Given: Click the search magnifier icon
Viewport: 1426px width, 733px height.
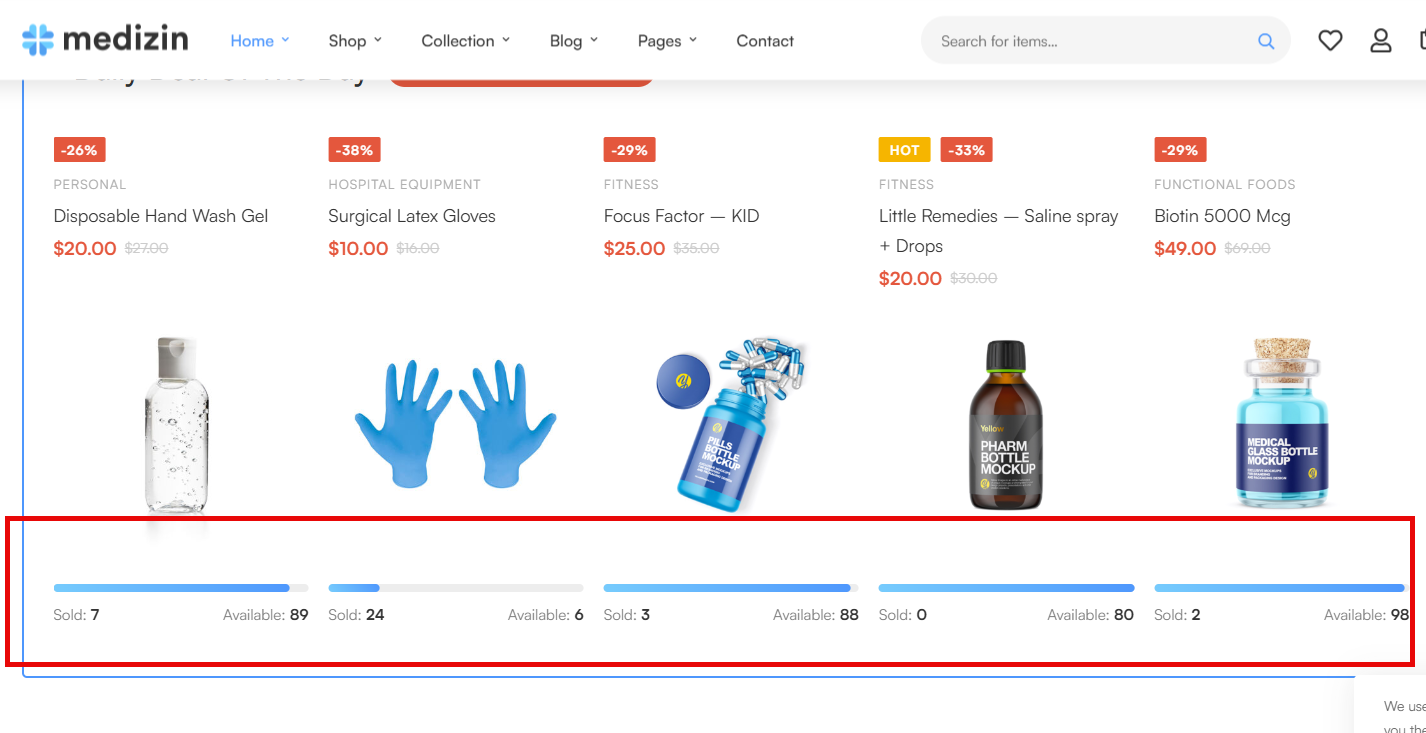Looking at the screenshot, I should (x=1266, y=41).
